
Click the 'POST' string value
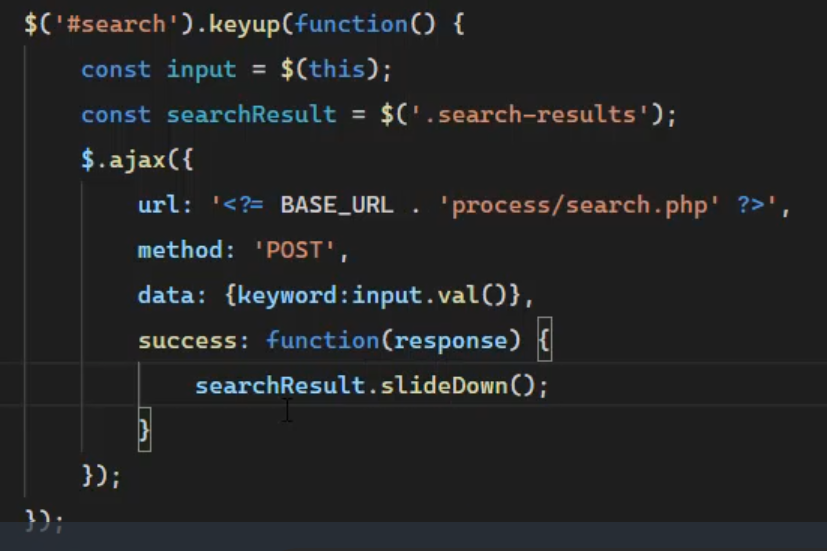(x=294, y=250)
